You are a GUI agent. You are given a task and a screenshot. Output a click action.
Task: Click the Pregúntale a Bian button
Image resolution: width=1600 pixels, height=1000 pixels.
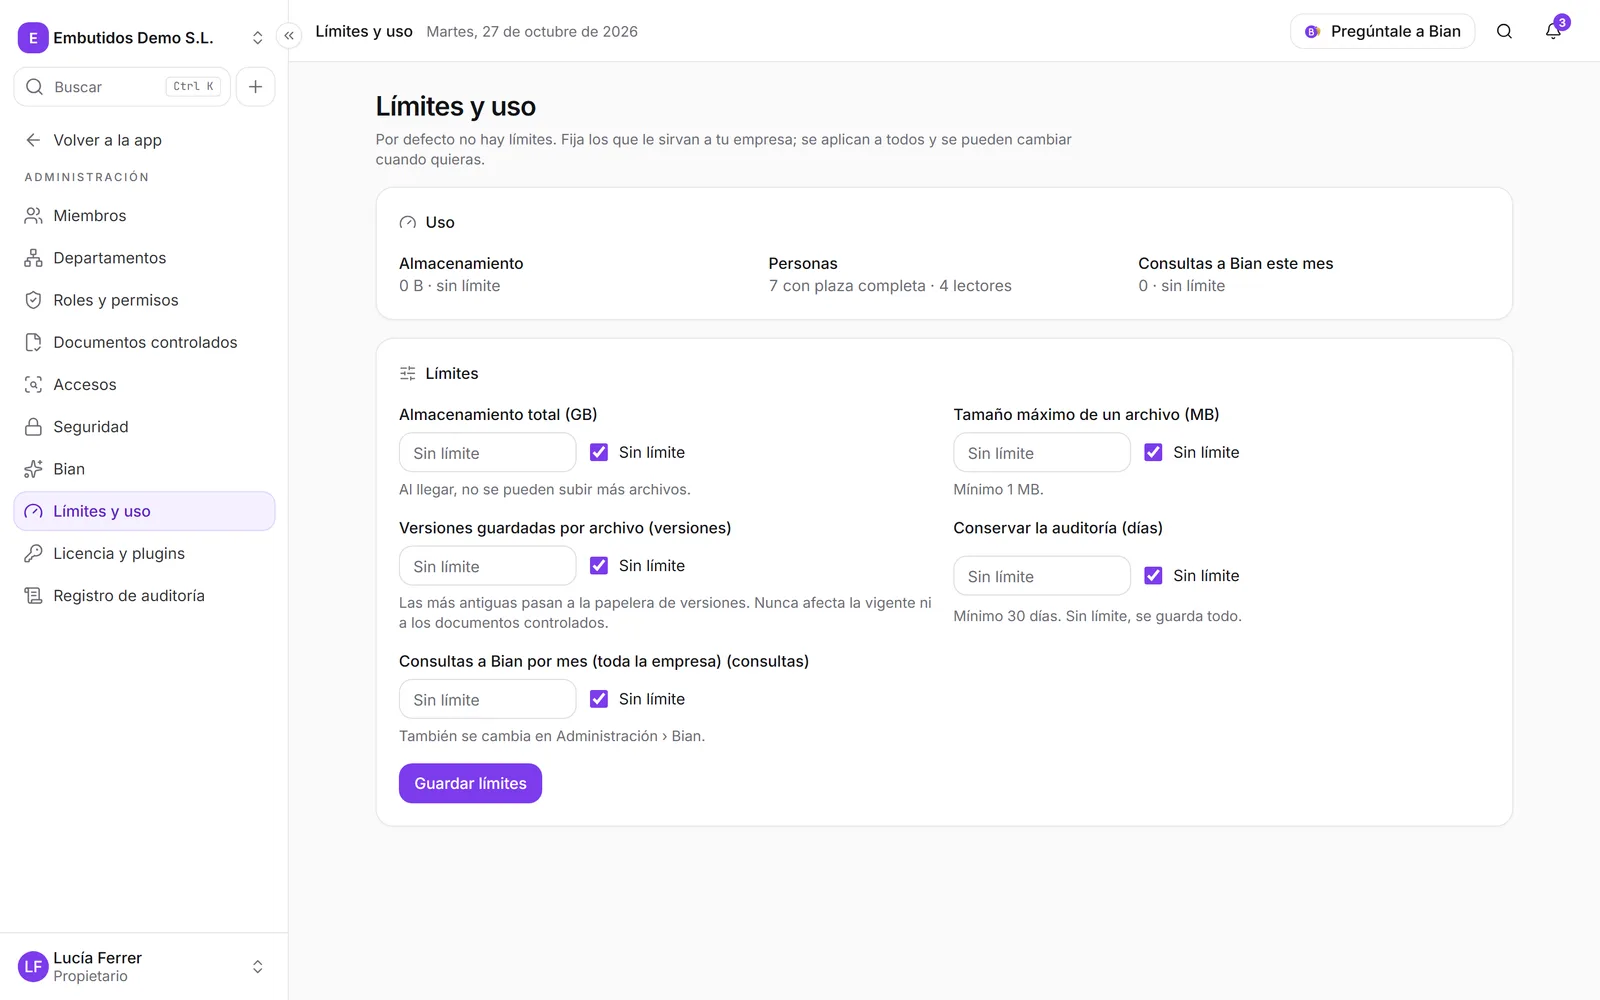[1383, 32]
